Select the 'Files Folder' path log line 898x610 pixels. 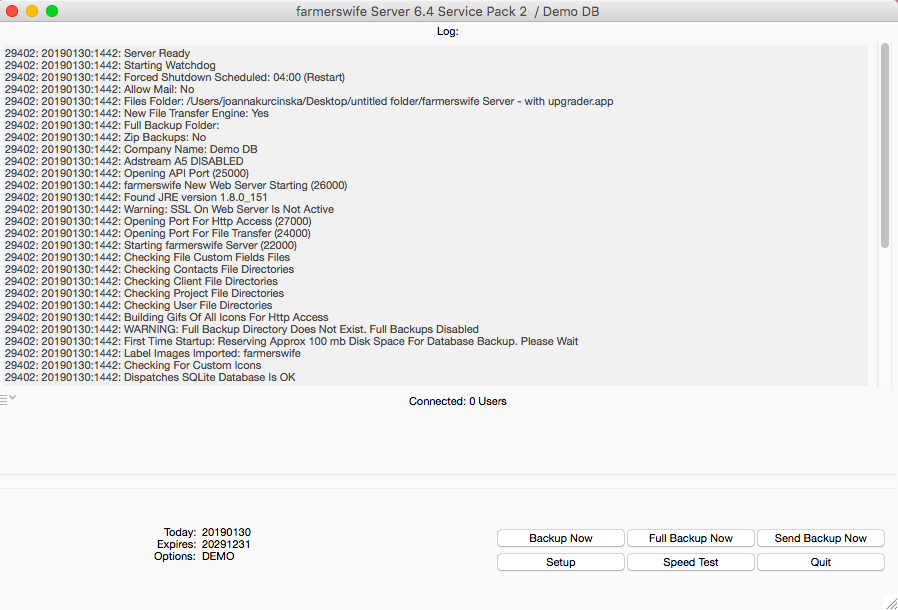click(309, 101)
